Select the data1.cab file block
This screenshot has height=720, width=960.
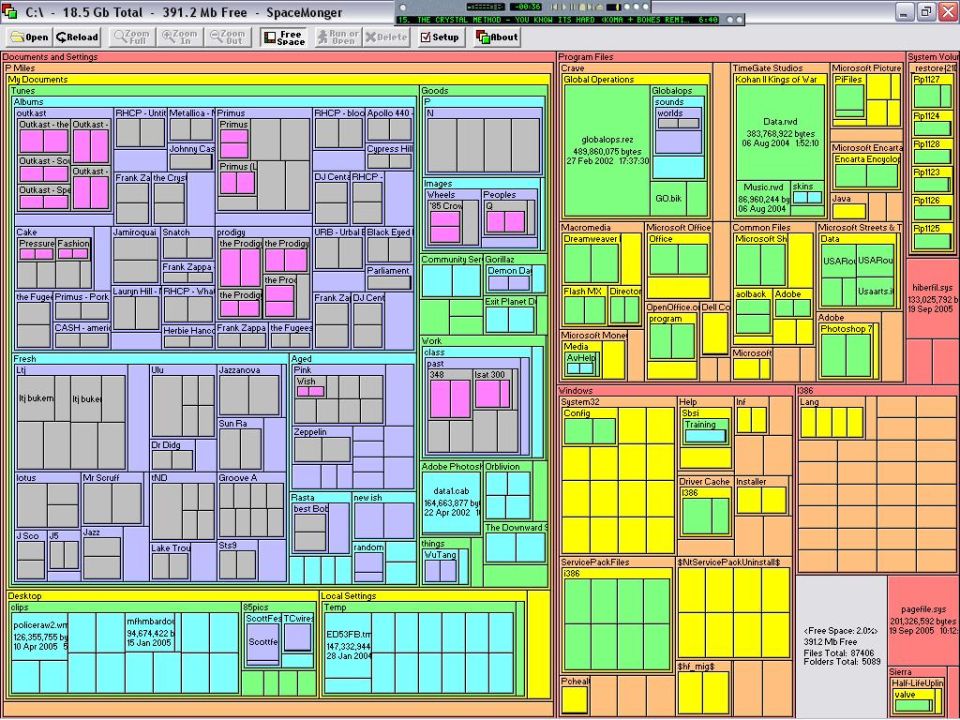point(451,502)
